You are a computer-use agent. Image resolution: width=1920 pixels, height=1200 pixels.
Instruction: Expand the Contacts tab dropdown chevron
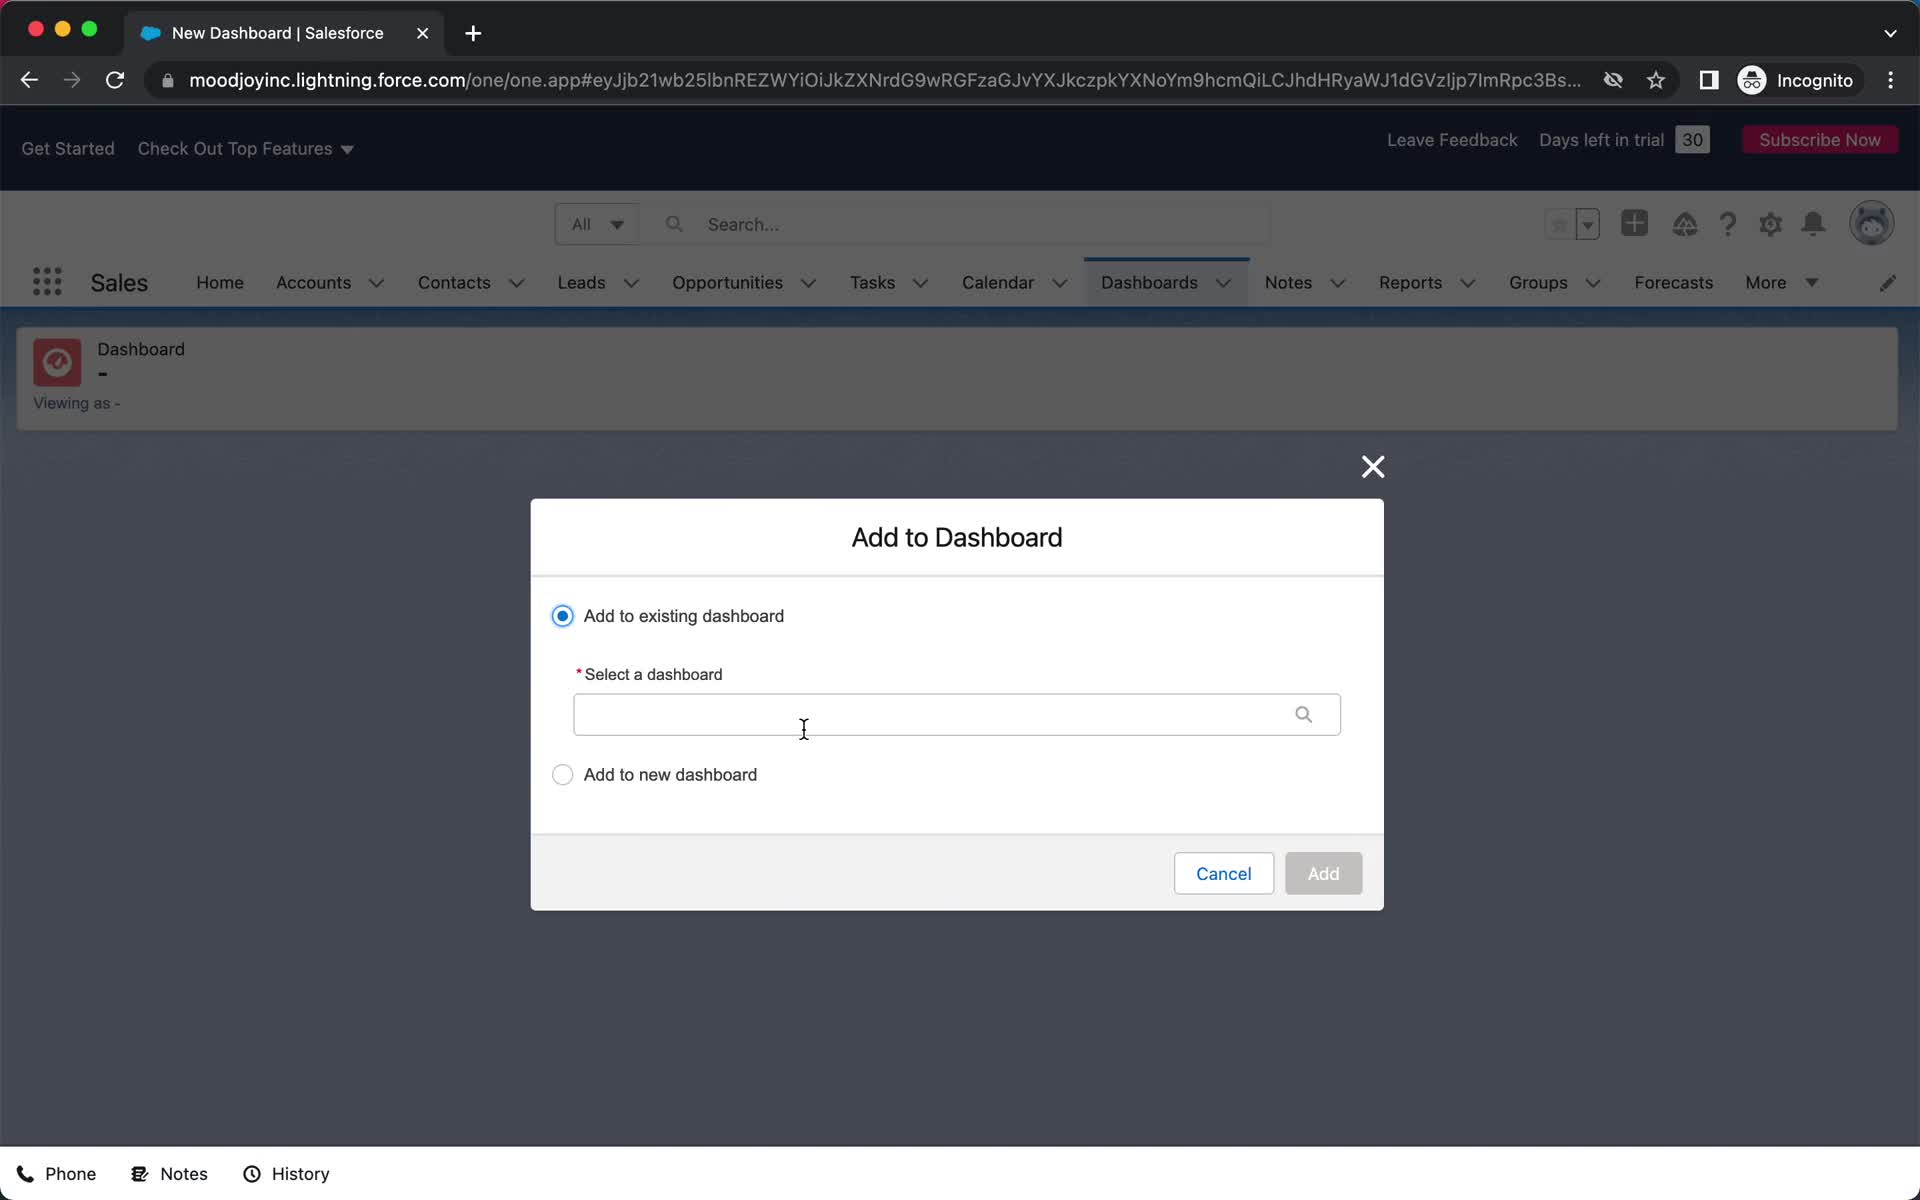click(x=516, y=283)
